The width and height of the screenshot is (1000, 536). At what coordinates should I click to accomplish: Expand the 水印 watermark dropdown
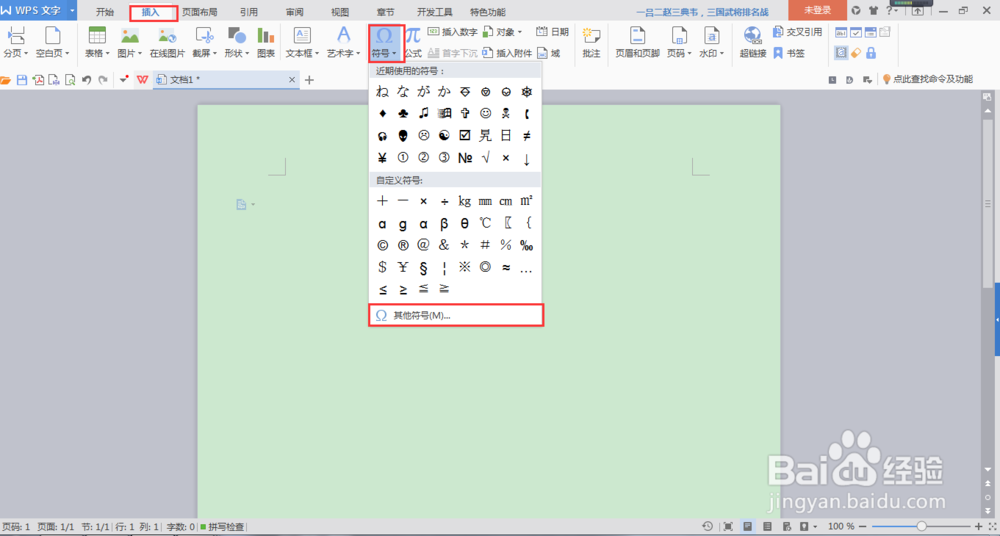tap(722, 54)
